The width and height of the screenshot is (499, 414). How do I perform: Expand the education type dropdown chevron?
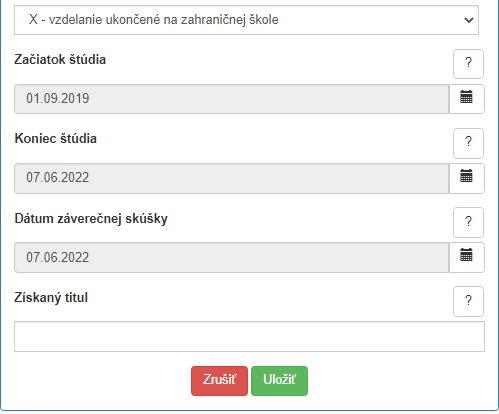469,20
